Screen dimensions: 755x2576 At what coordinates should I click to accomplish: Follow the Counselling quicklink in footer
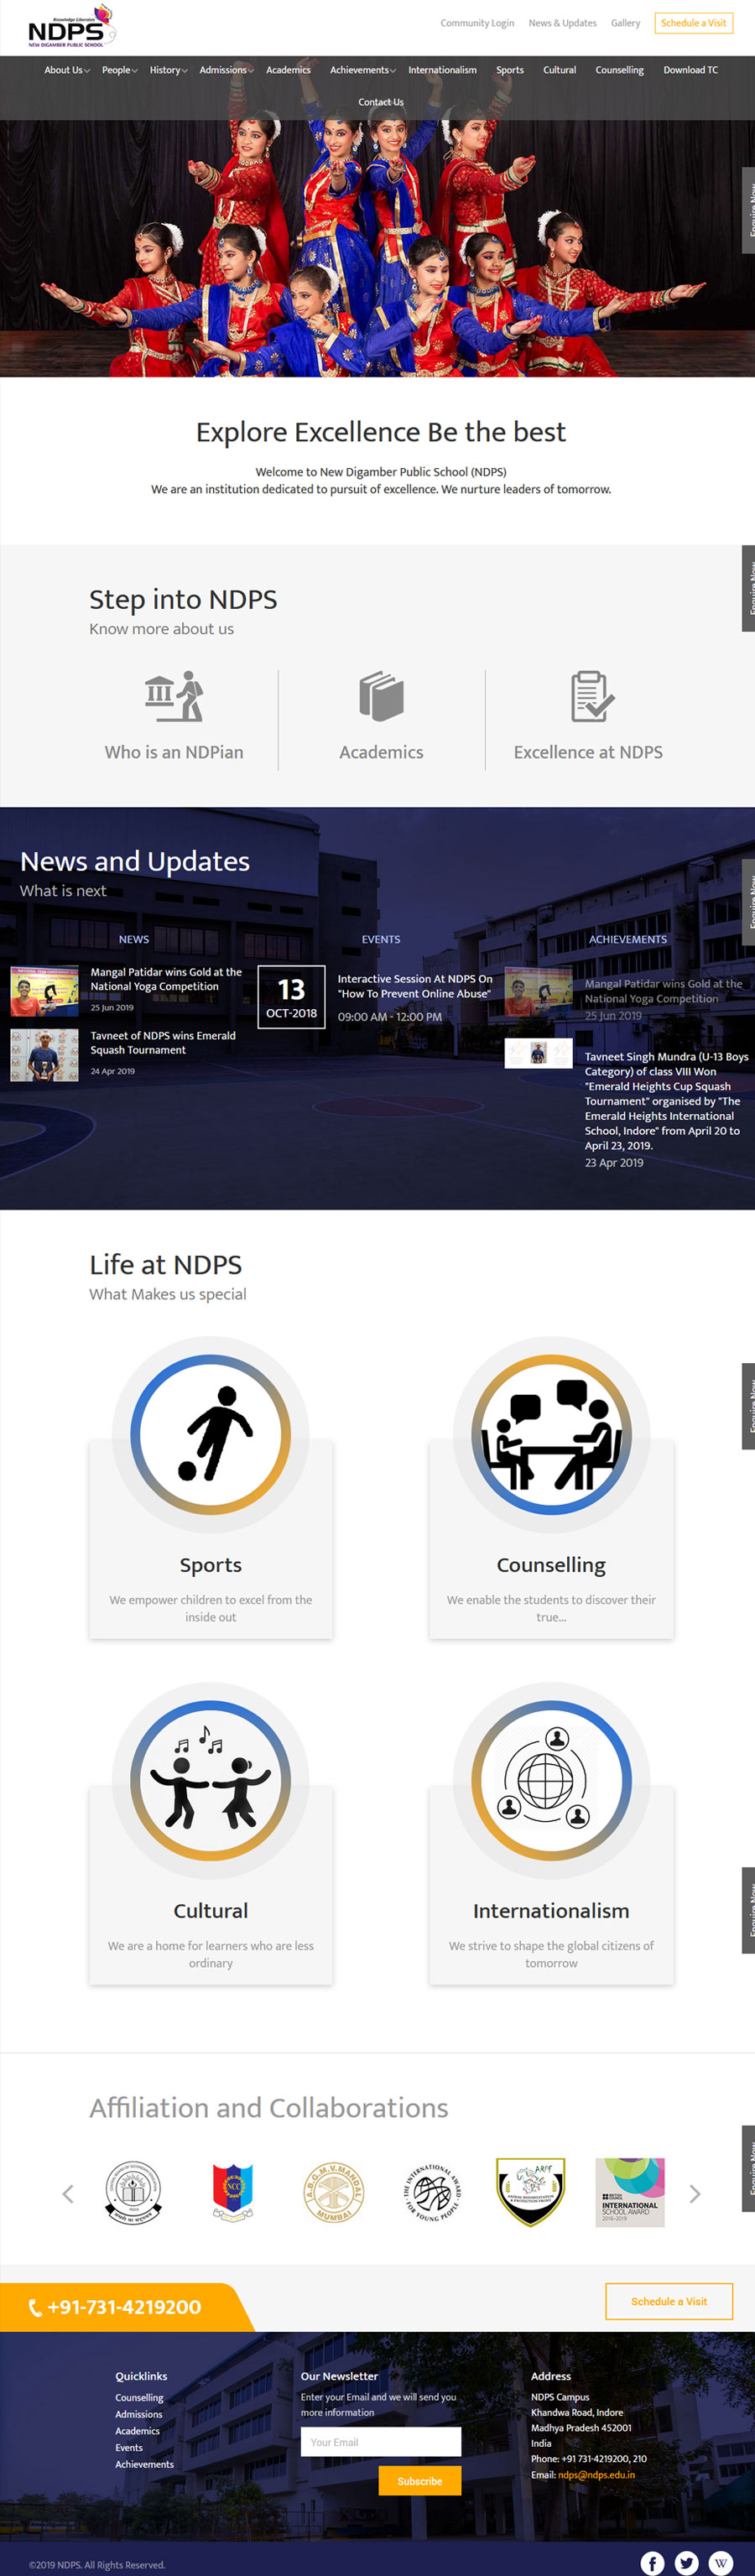point(139,2397)
